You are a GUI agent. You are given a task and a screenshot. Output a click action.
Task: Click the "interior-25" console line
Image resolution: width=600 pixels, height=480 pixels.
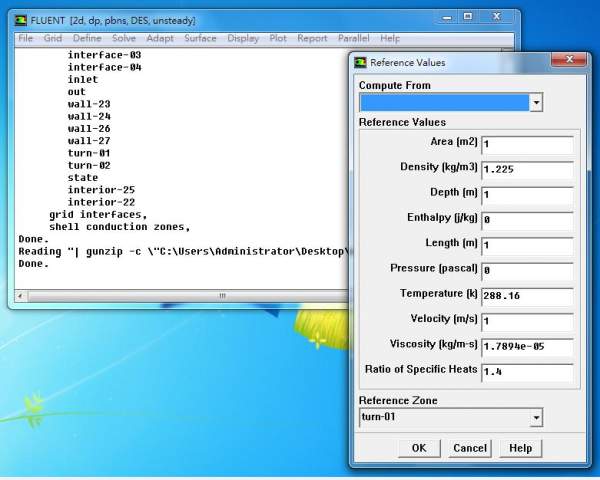coord(101,190)
